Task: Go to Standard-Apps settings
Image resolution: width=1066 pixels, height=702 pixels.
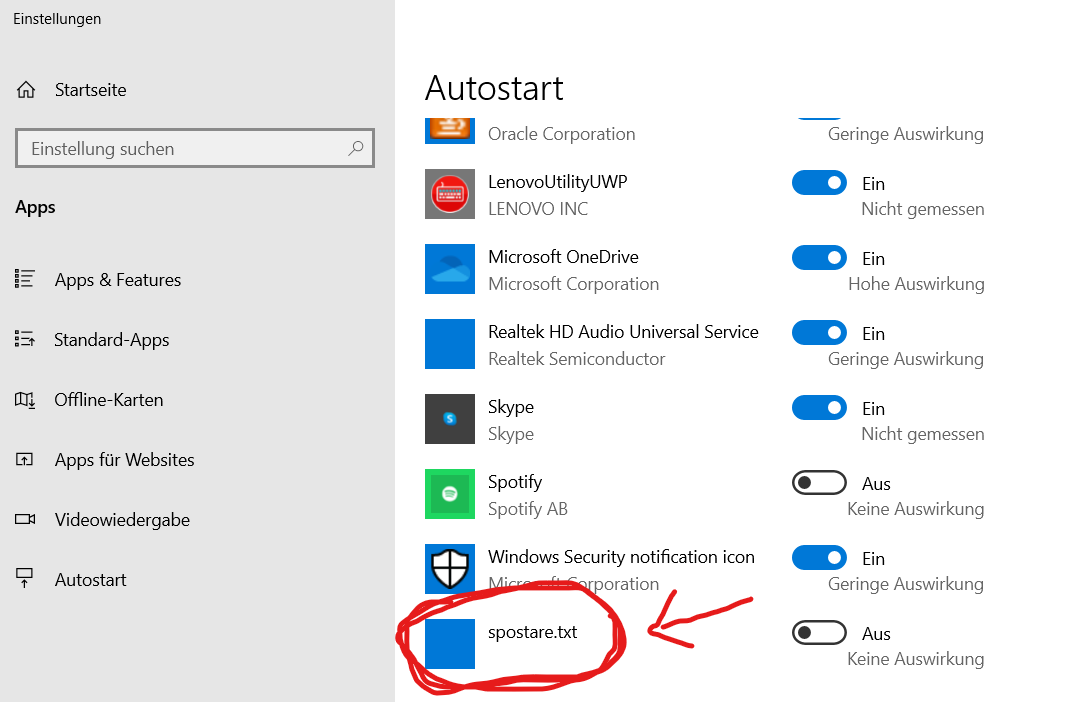Action: click(x=111, y=340)
